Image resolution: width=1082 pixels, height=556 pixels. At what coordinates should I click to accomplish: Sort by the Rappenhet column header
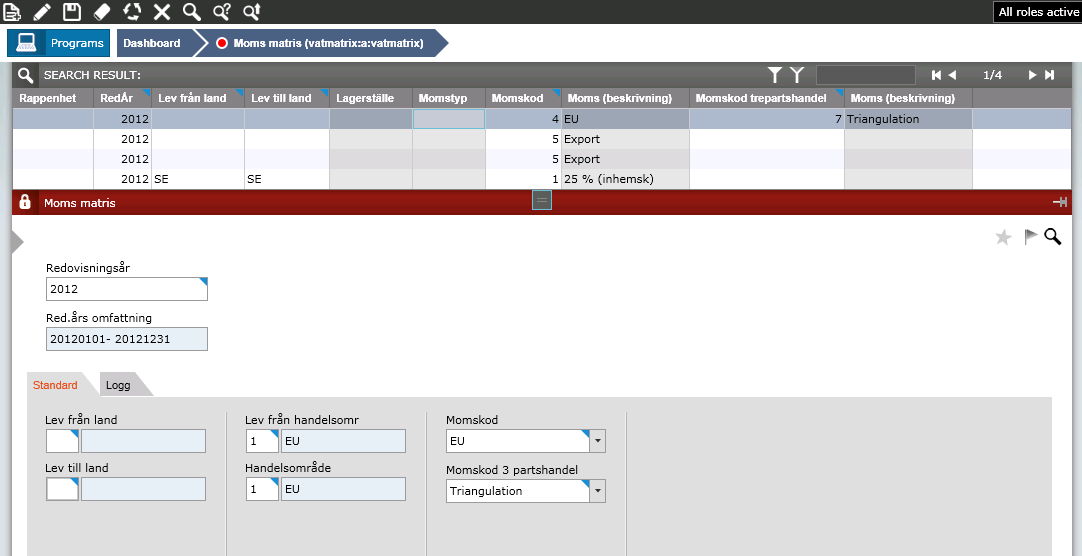click(x=53, y=98)
